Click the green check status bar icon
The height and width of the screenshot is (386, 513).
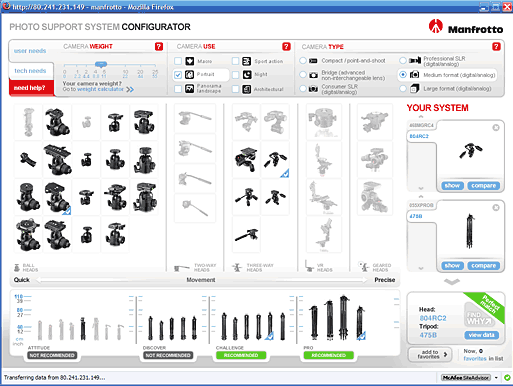coord(507,378)
